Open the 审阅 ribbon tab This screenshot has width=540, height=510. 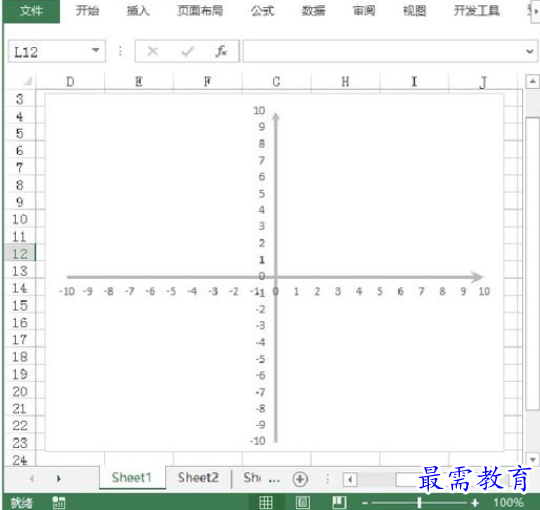[364, 11]
